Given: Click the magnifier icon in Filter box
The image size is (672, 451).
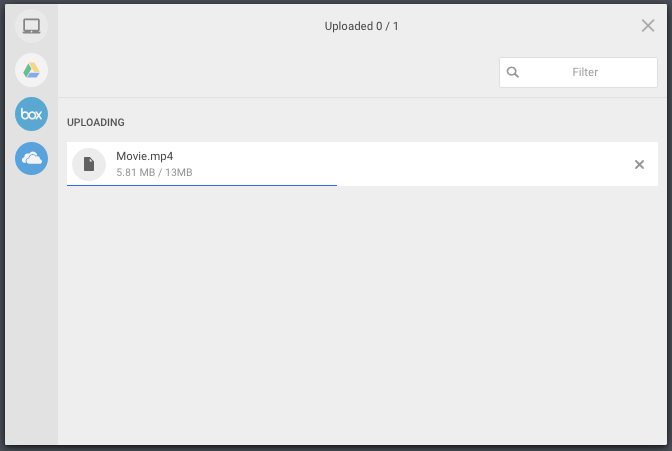Looking at the screenshot, I should pyautogui.click(x=513, y=72).
